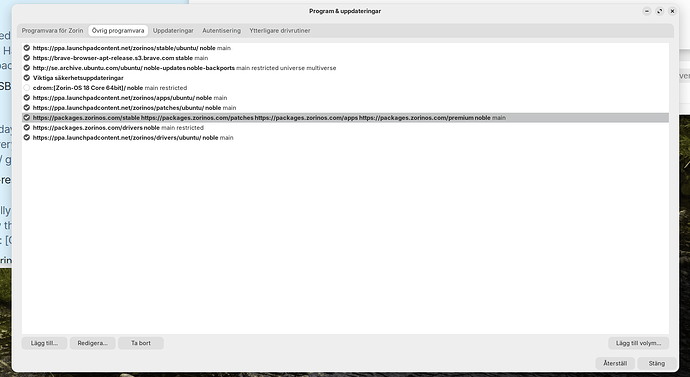
Task: Enable the cdrom Zorin-OS 18 Core source
Action: point(27,88)
